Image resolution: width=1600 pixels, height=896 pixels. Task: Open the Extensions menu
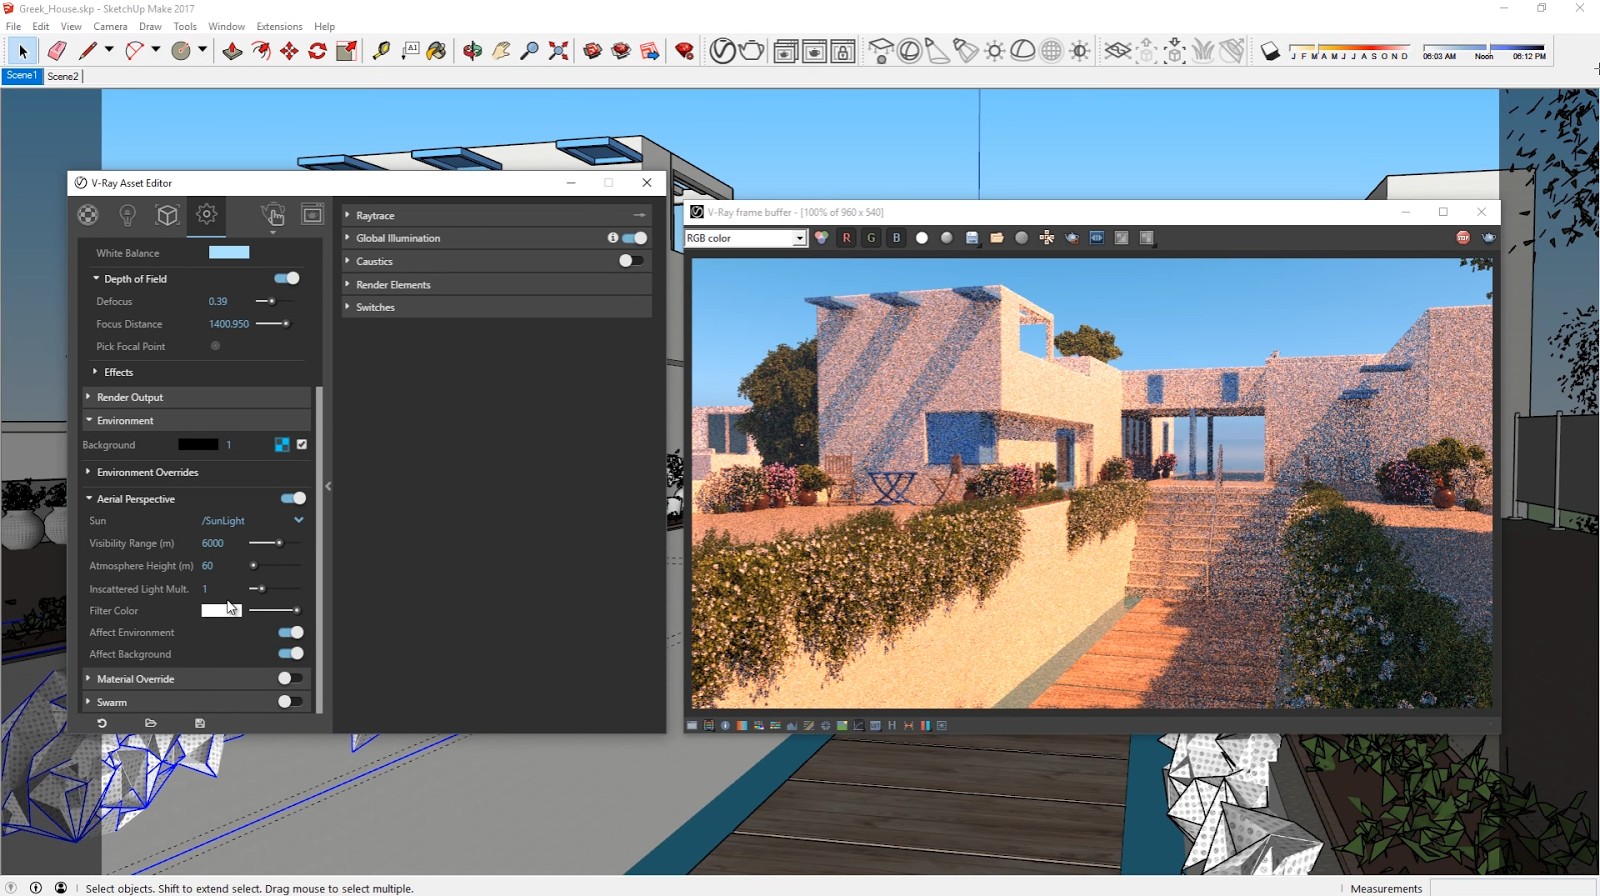279,26
